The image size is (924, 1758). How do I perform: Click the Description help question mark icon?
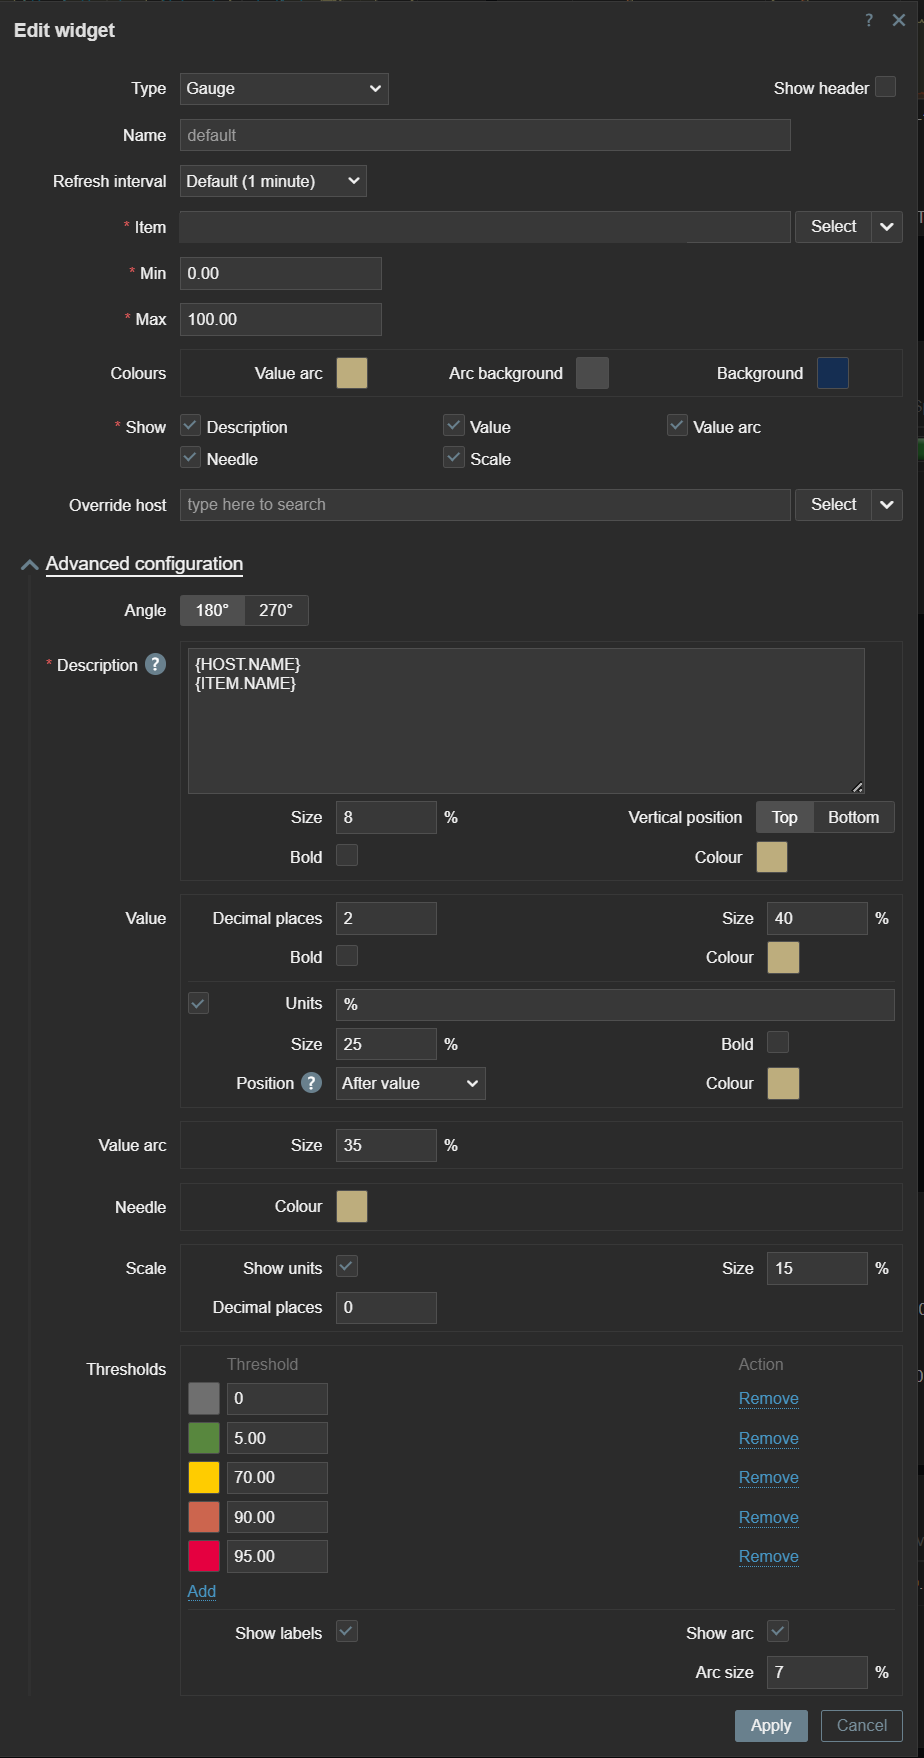155,665
